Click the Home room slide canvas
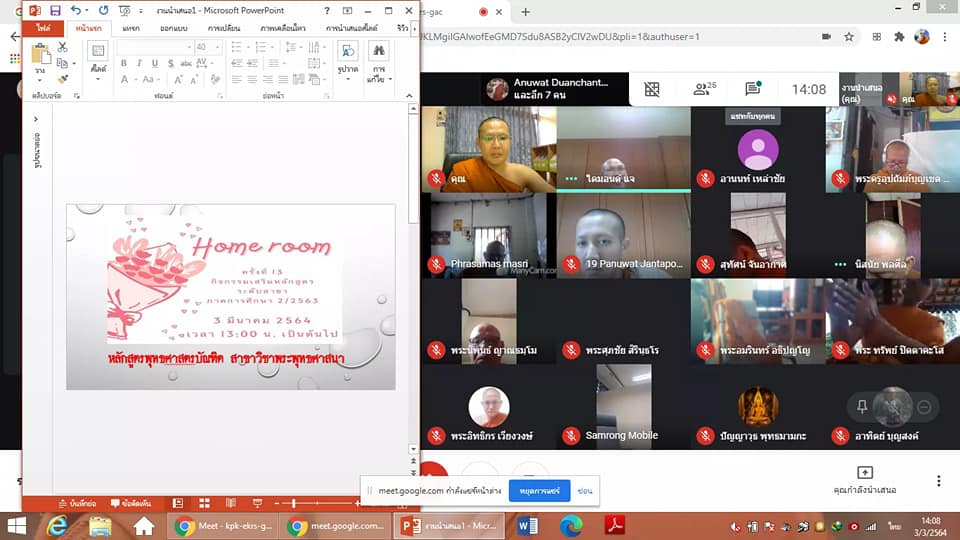 (x=231, y=297)
